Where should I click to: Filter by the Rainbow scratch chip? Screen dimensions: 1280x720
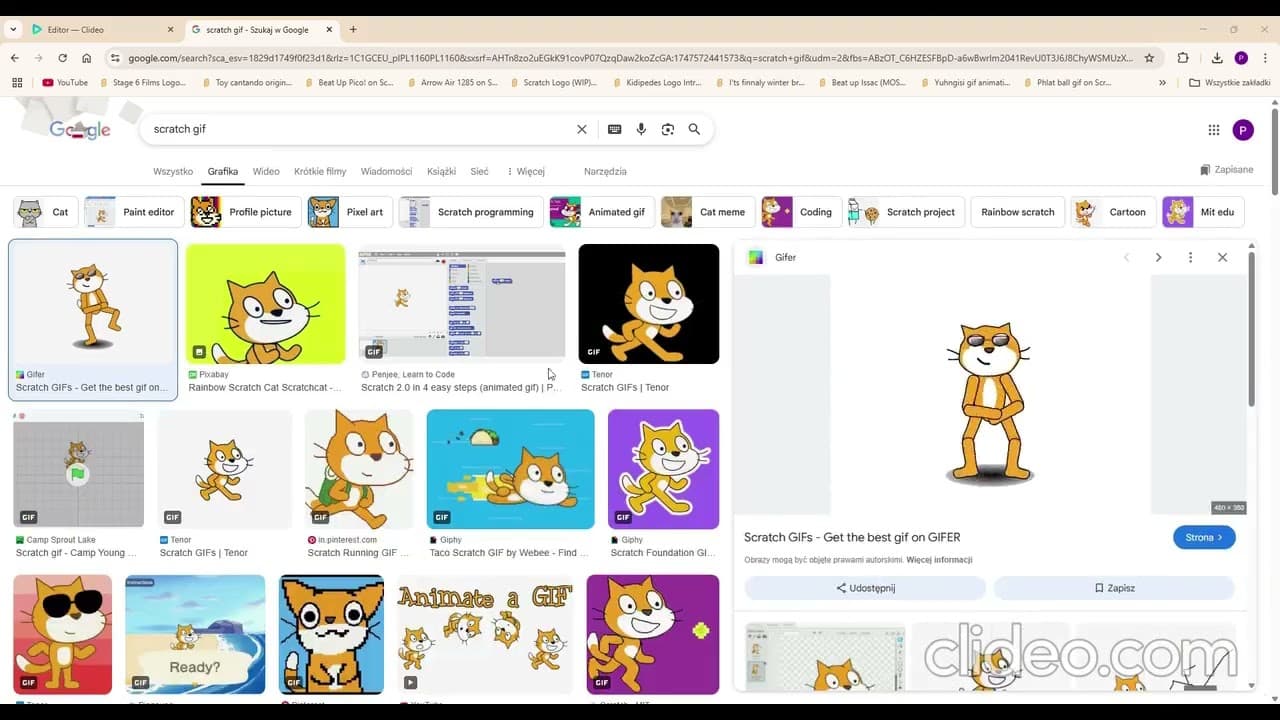pos(1017,212)
